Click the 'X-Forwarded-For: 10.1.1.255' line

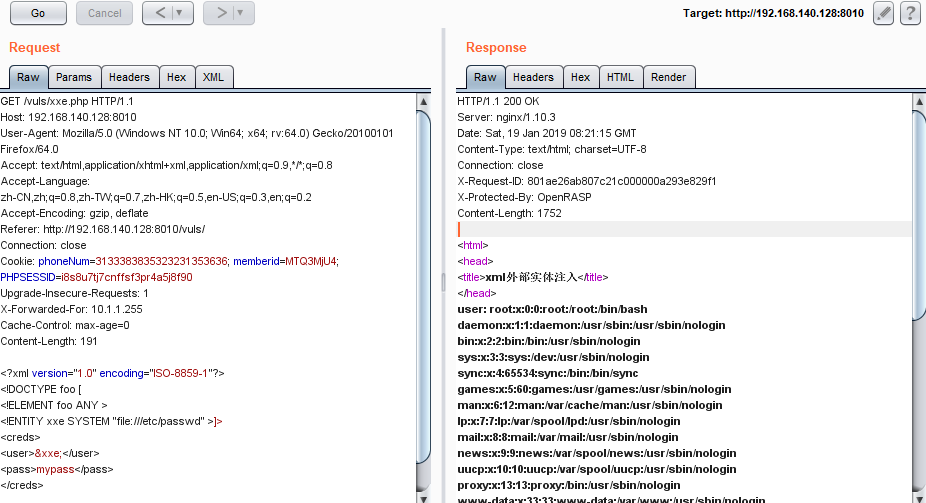[x=71, y=309]
